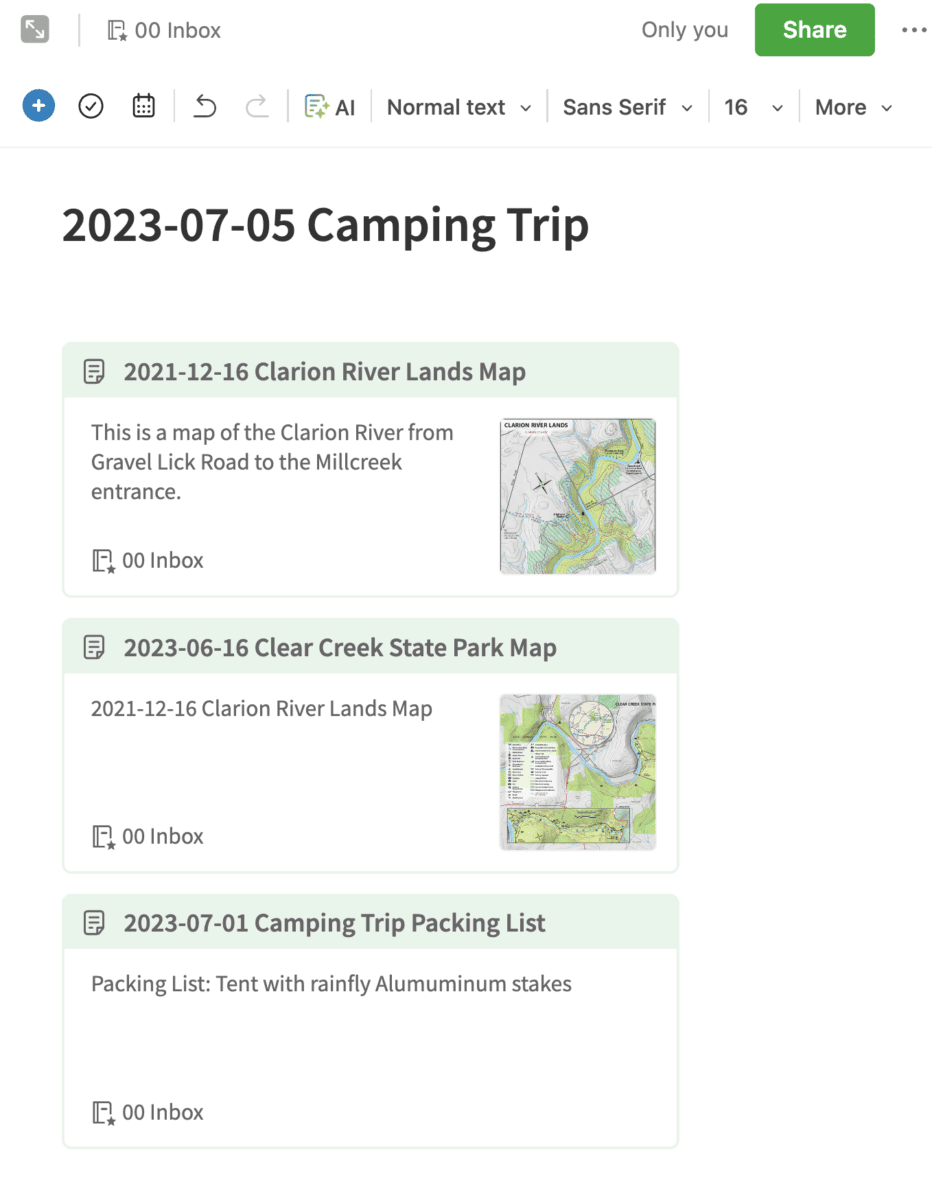Open the AI note tools
The image size is (932, 1200).
330,107
